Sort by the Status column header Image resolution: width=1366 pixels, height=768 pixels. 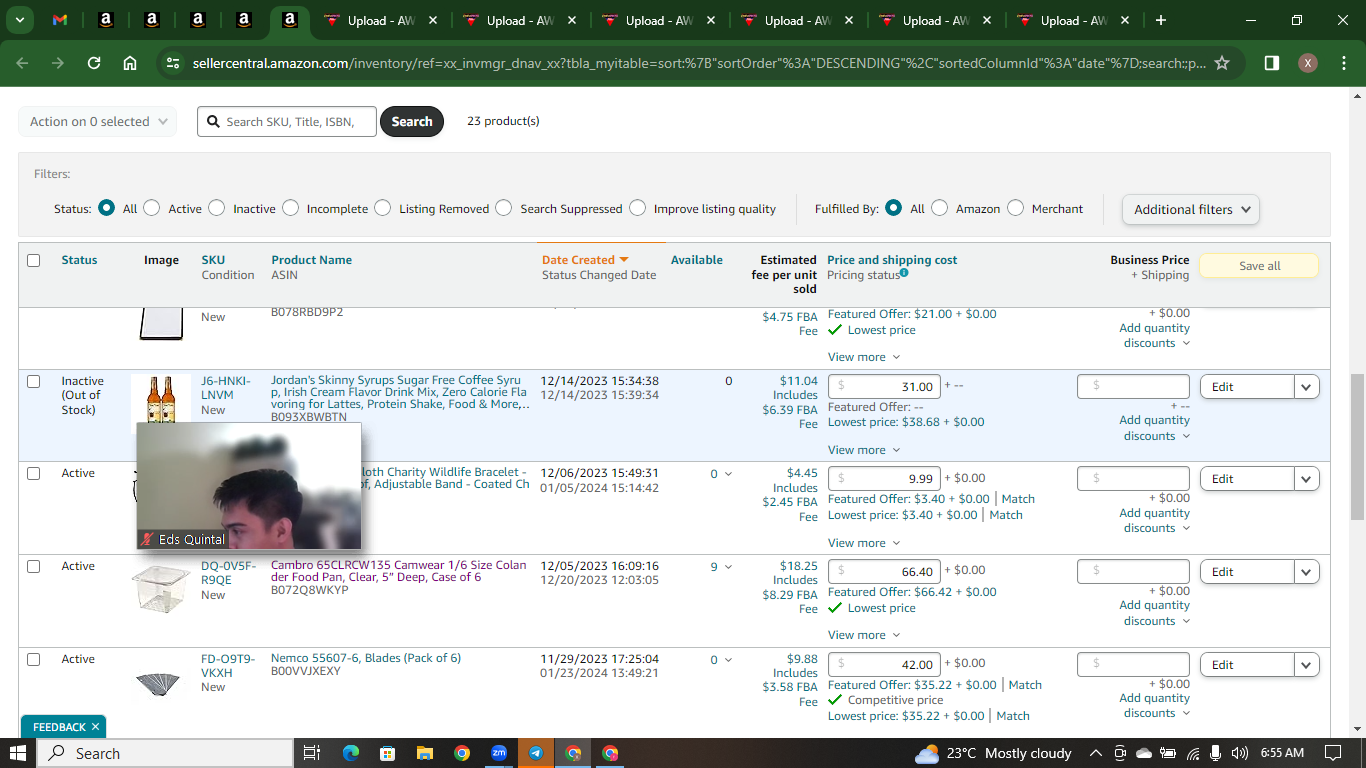[79, 260]
